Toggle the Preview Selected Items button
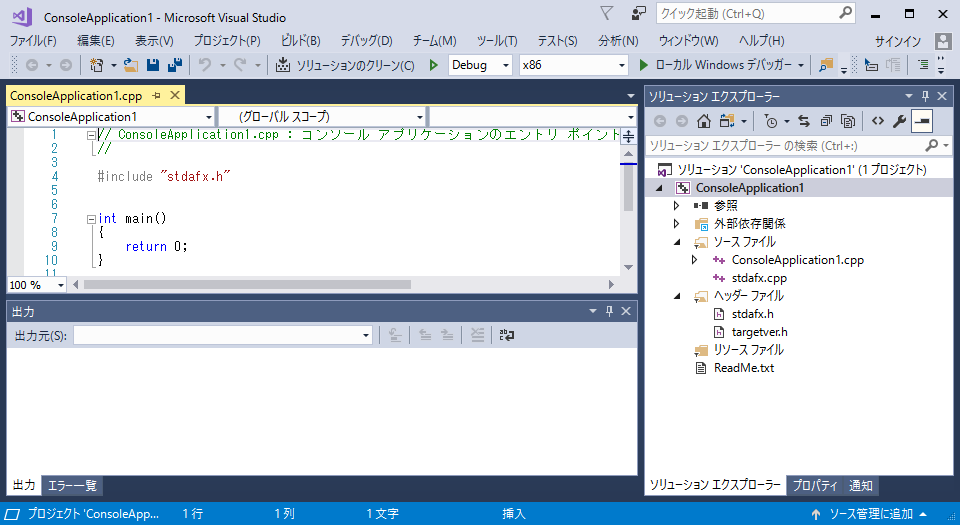The image size is (960, 525). click(921, 121)
